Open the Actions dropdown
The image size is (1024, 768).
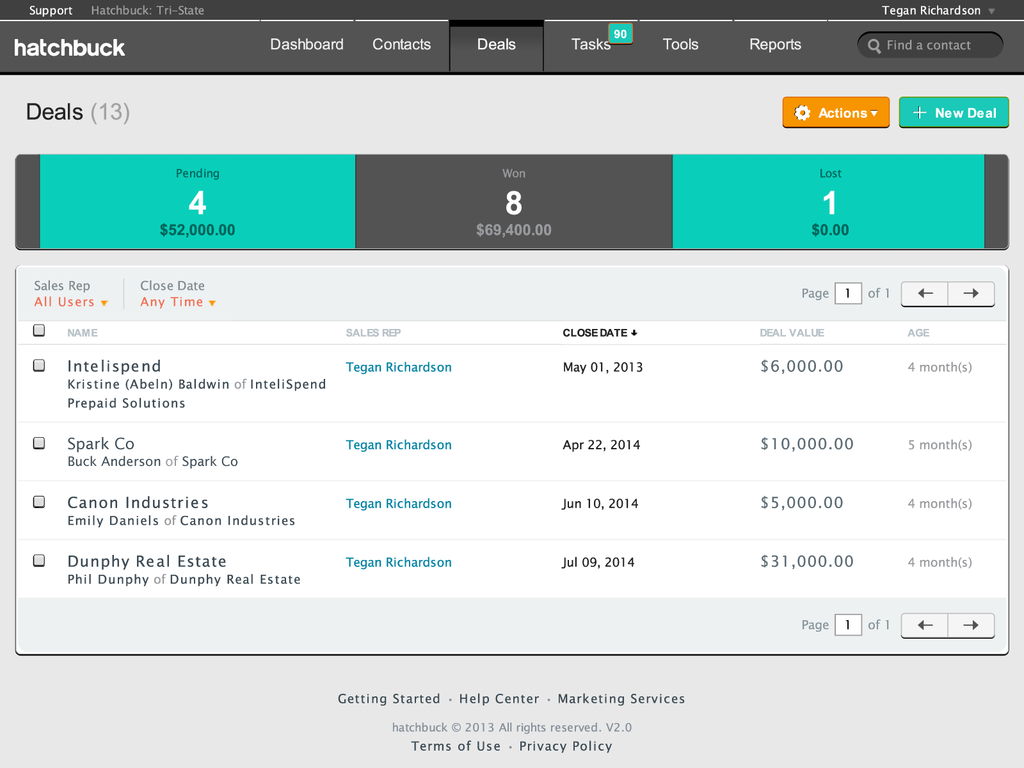pos(836,112)
